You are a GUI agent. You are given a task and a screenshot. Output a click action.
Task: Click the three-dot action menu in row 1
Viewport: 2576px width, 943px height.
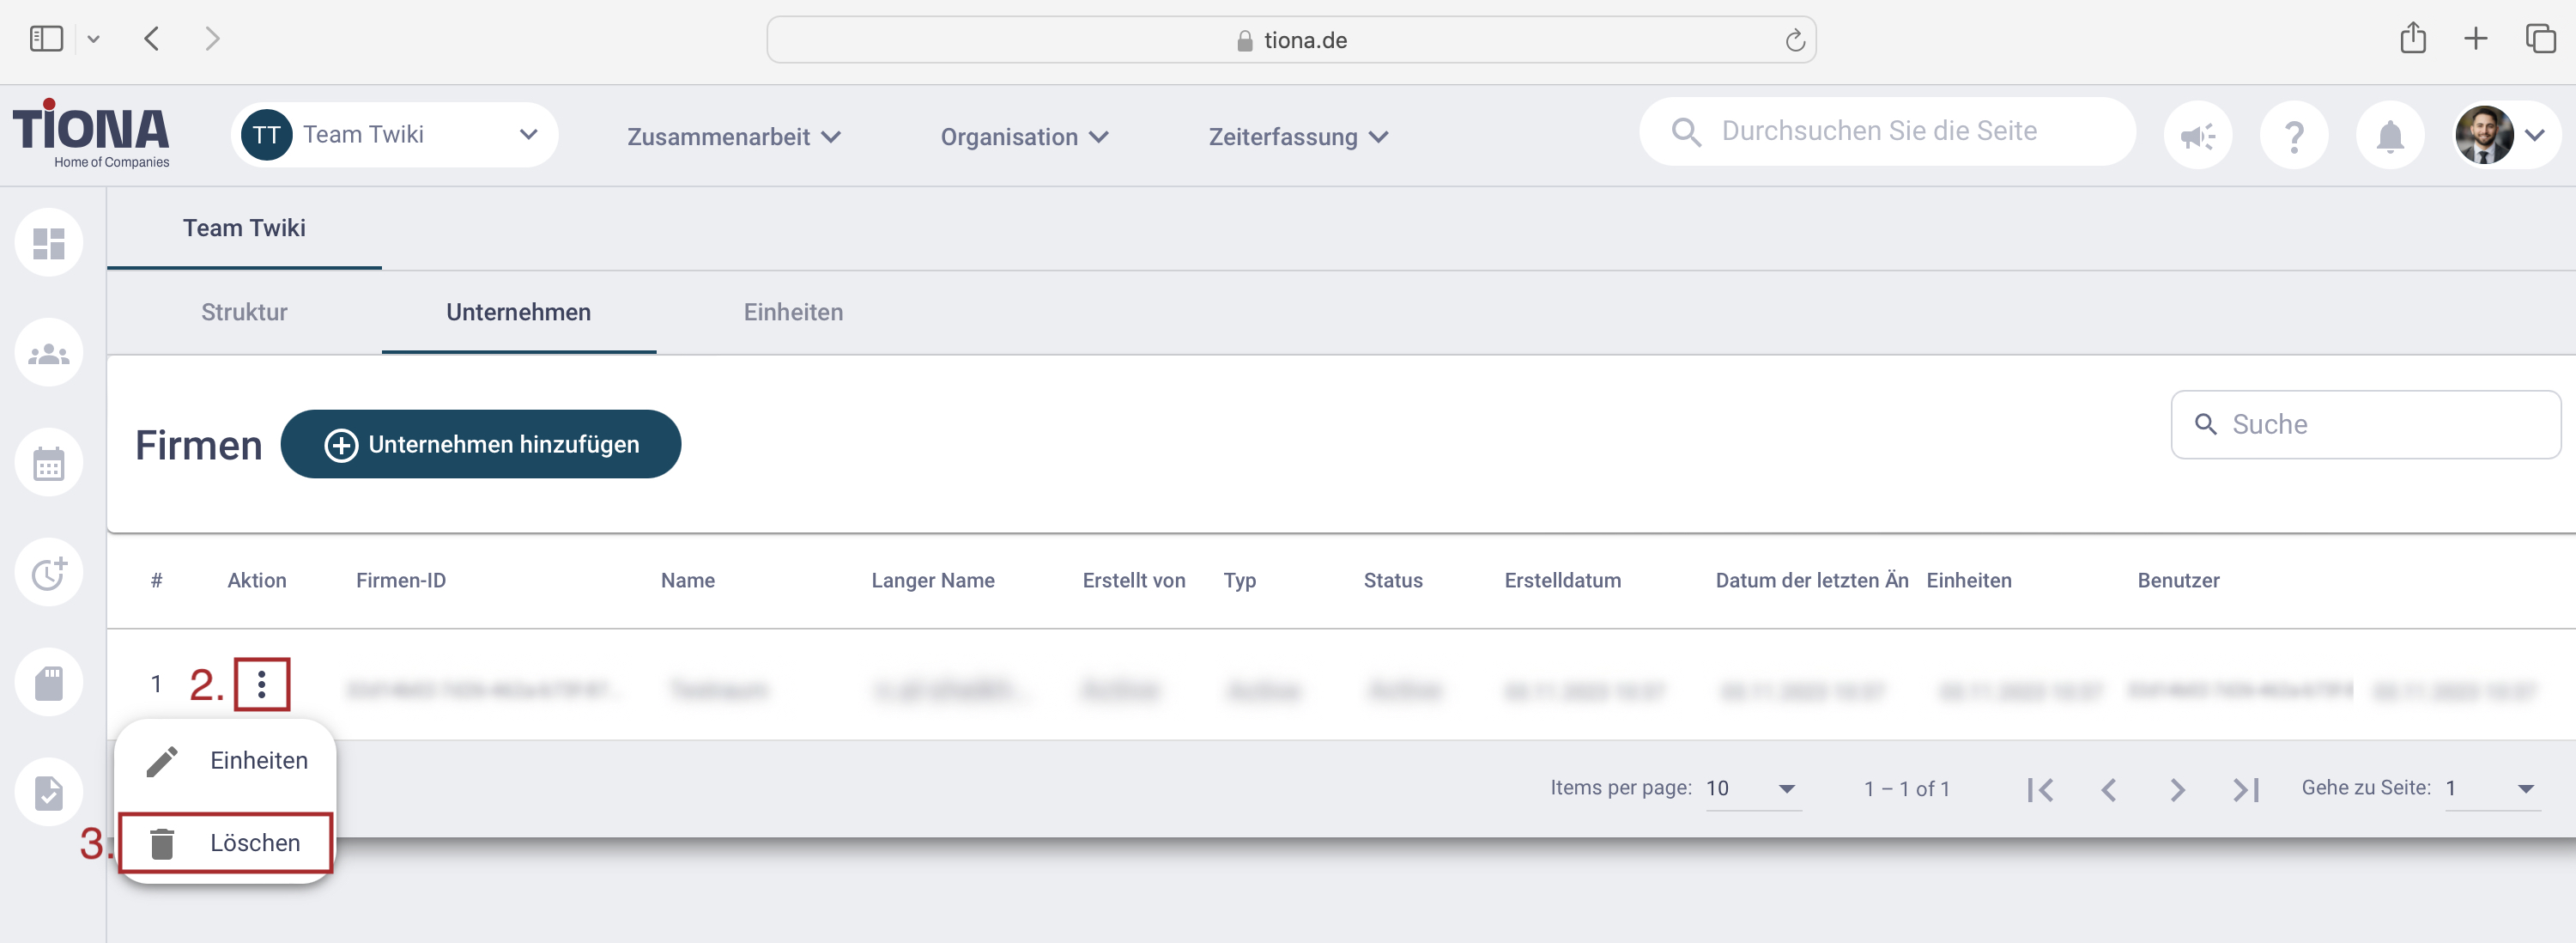(262, 684)
